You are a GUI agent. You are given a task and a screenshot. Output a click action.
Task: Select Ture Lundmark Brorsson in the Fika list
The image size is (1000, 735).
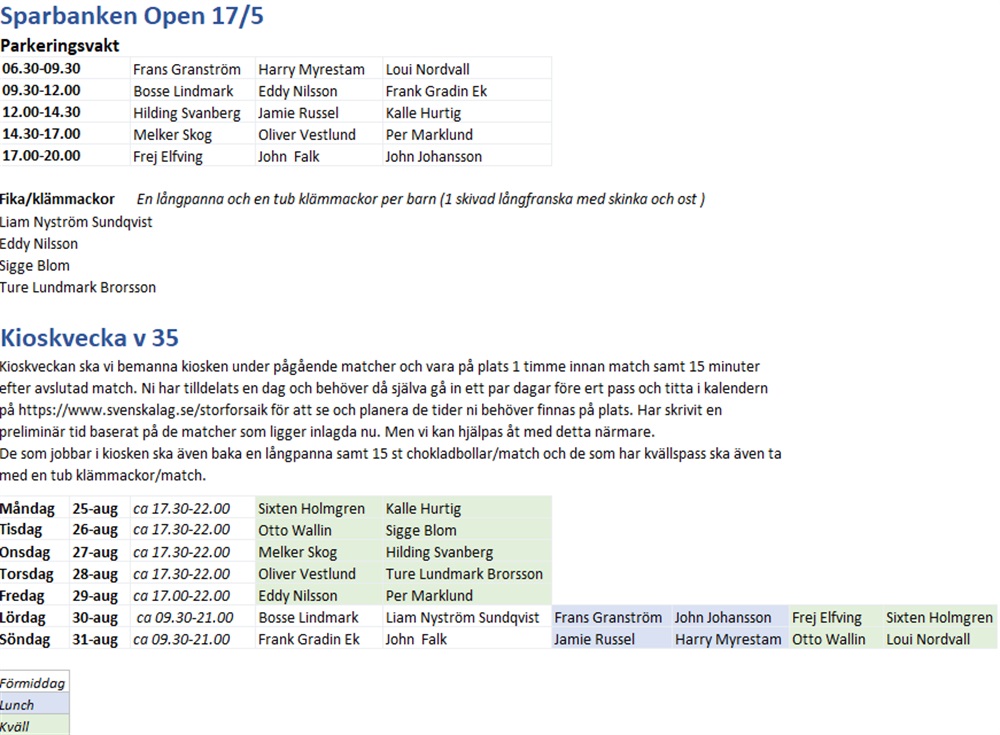[78, 287]
